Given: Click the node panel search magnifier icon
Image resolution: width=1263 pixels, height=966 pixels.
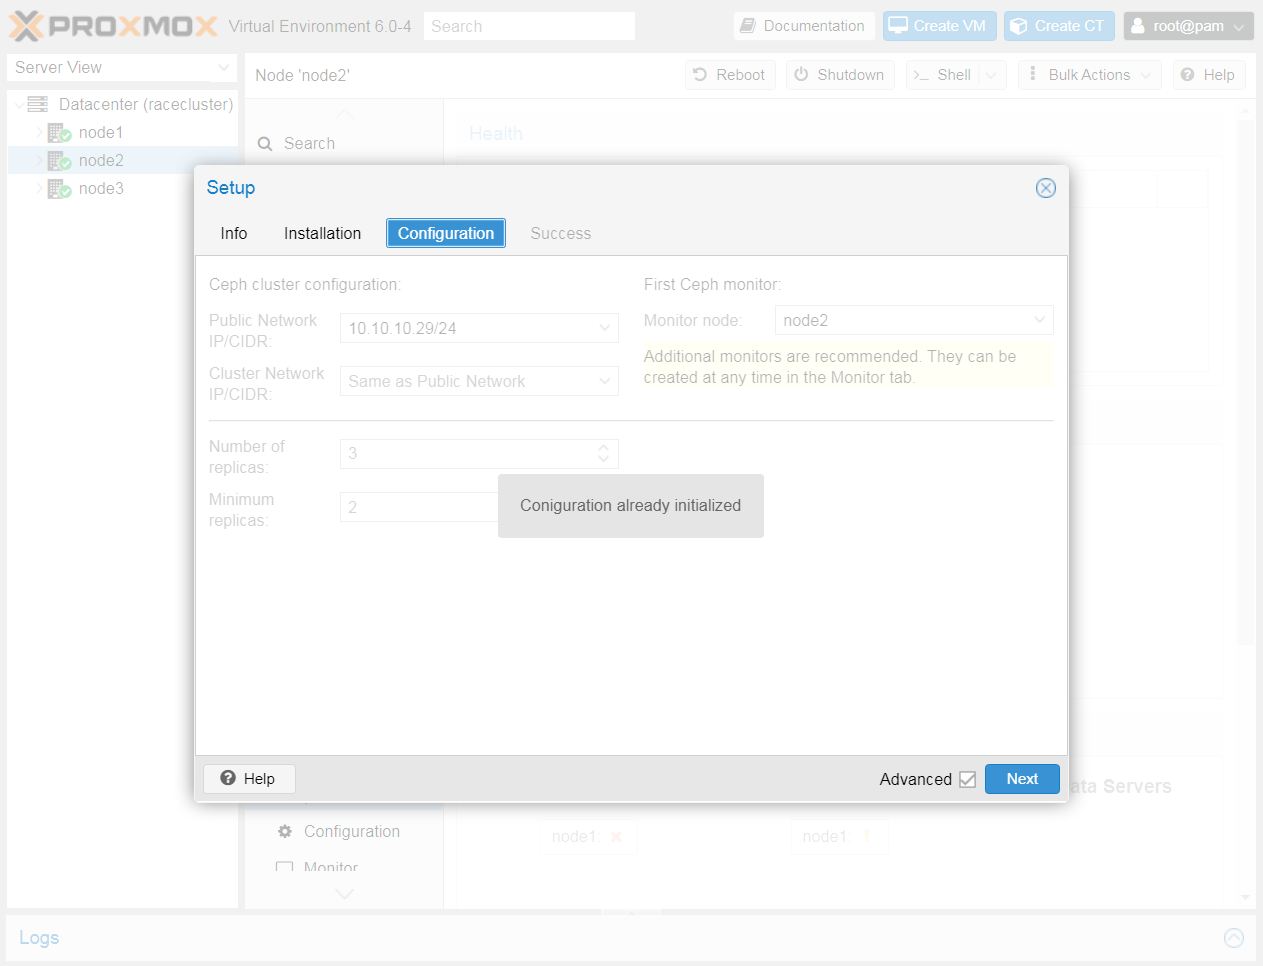Looking at the screenshot, I should click(x=265, y=144).
